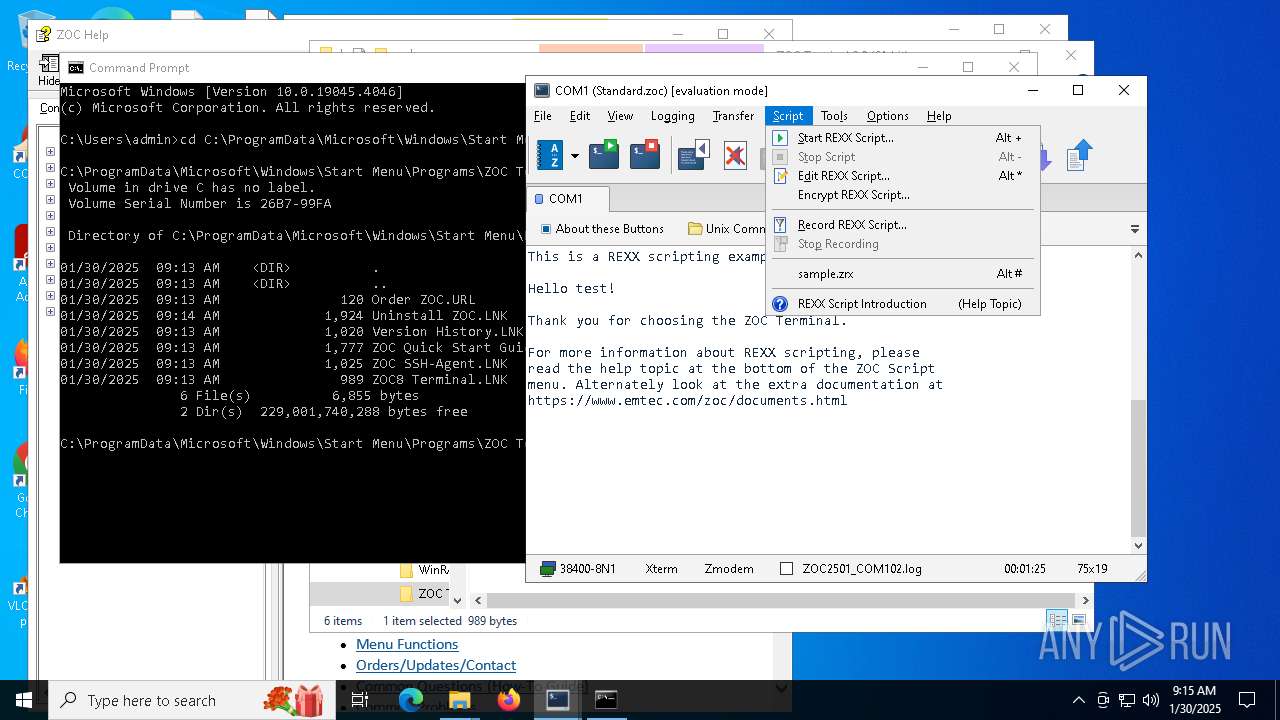The width and height of the screenshot is (1280, 720).
Task: Click the green Connect session toolbar icon
Action: pyautogui.click(x=604, y=155)
